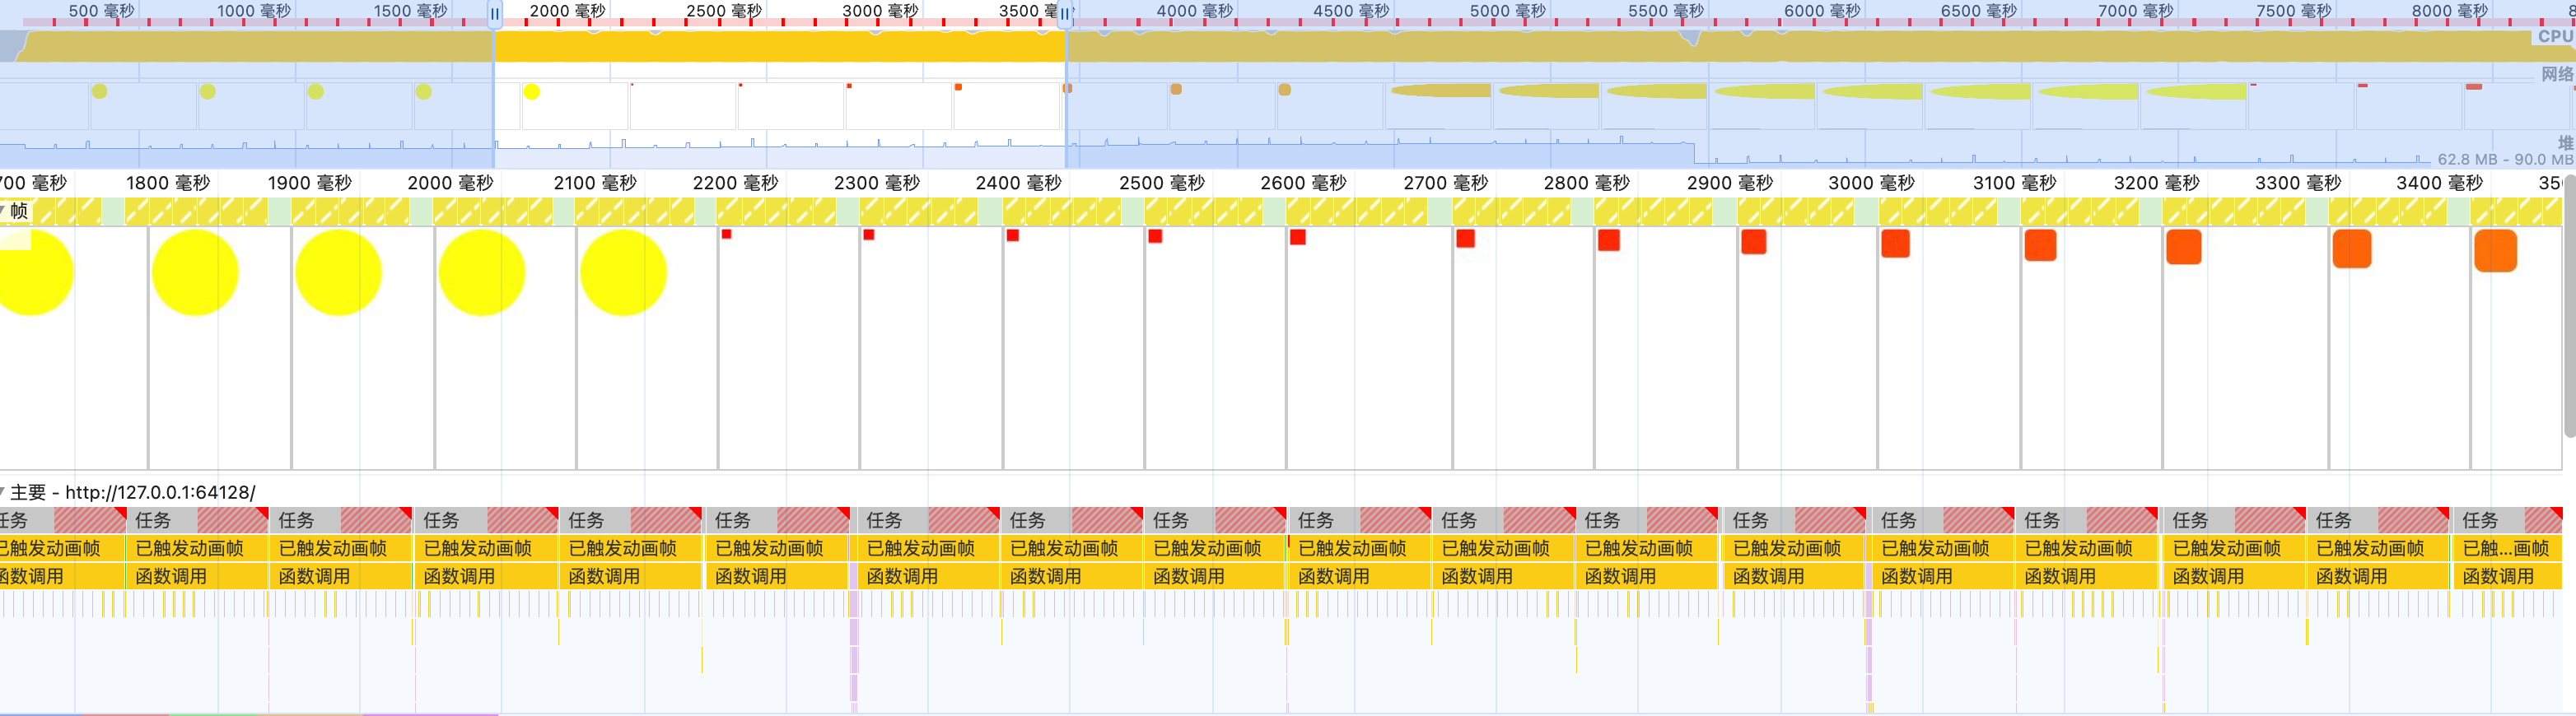Select the 任务 block spanning the 2200 毫秒 mark
2576x716 pixels.
point(779,520)
